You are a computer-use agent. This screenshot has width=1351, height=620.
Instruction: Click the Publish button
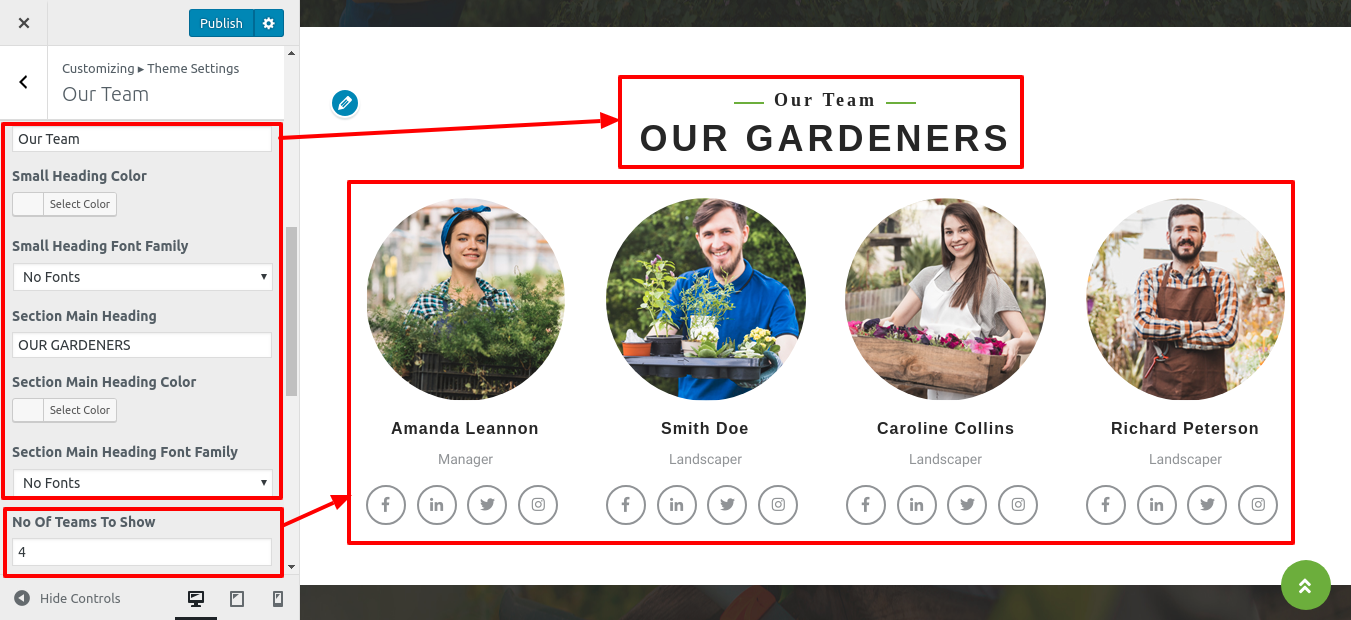(x=221, y=23)
